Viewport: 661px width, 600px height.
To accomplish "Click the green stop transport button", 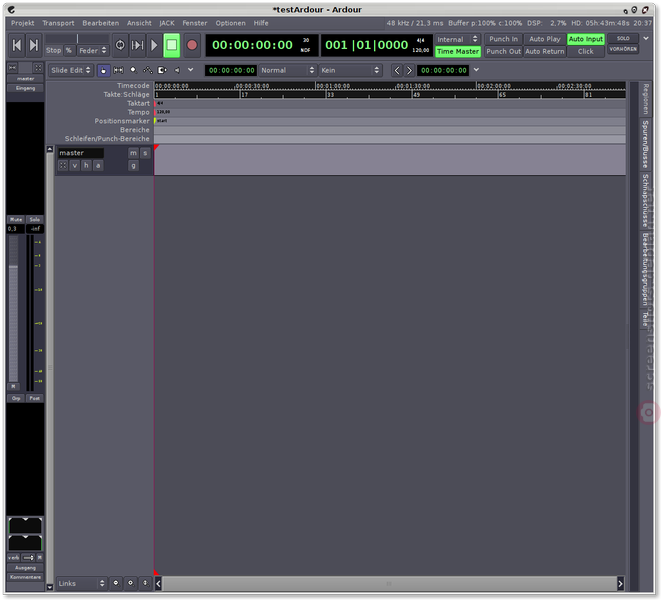I will click(172, 45).
